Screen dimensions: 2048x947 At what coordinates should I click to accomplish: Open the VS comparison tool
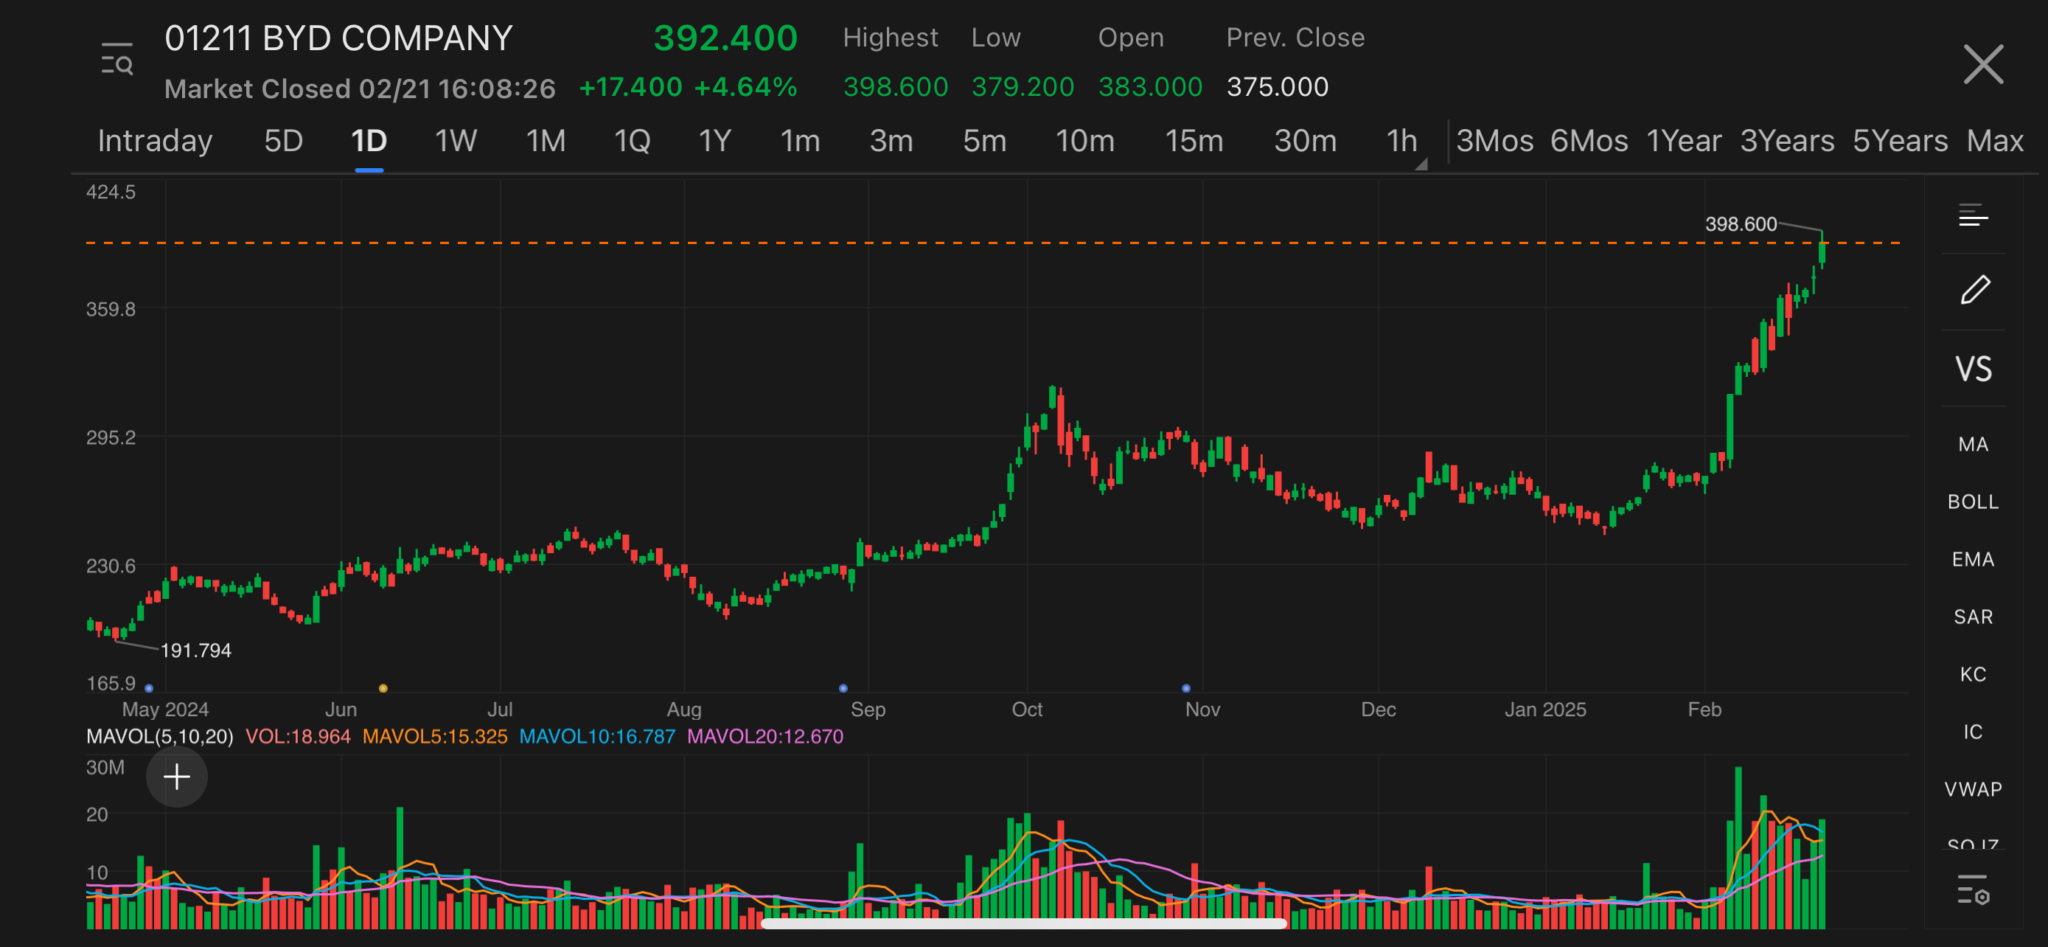click(1974, 369)
